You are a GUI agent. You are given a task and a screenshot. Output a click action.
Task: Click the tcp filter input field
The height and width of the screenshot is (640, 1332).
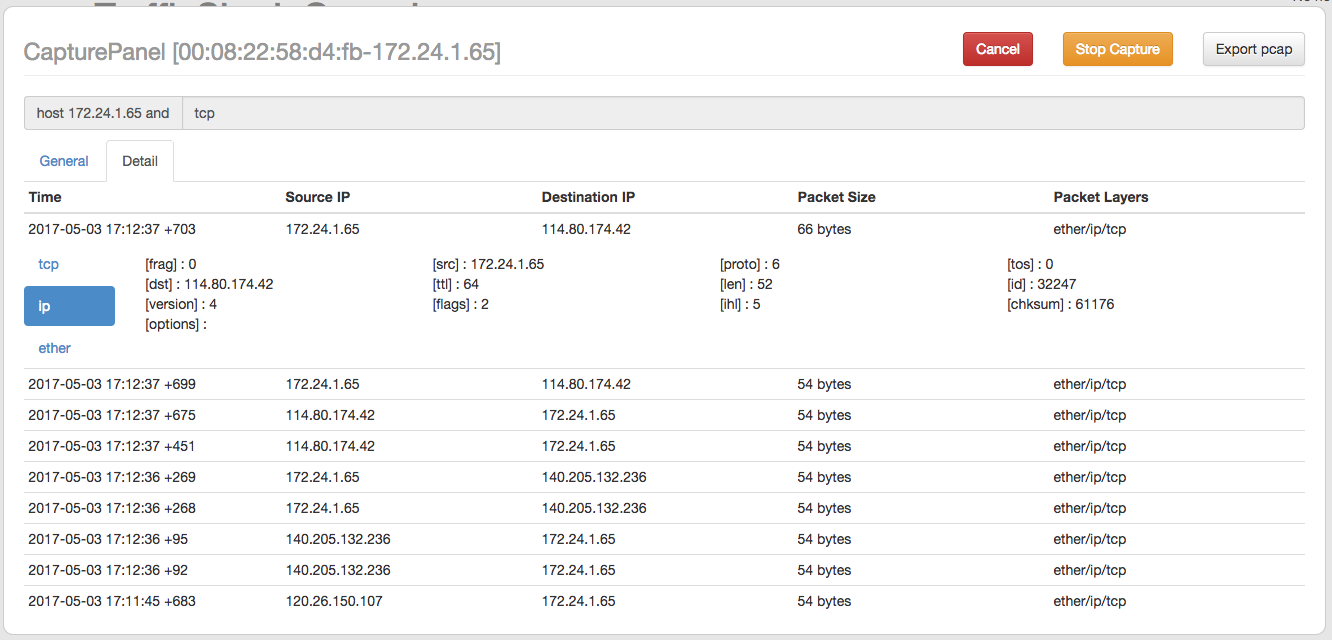[742, 113]
